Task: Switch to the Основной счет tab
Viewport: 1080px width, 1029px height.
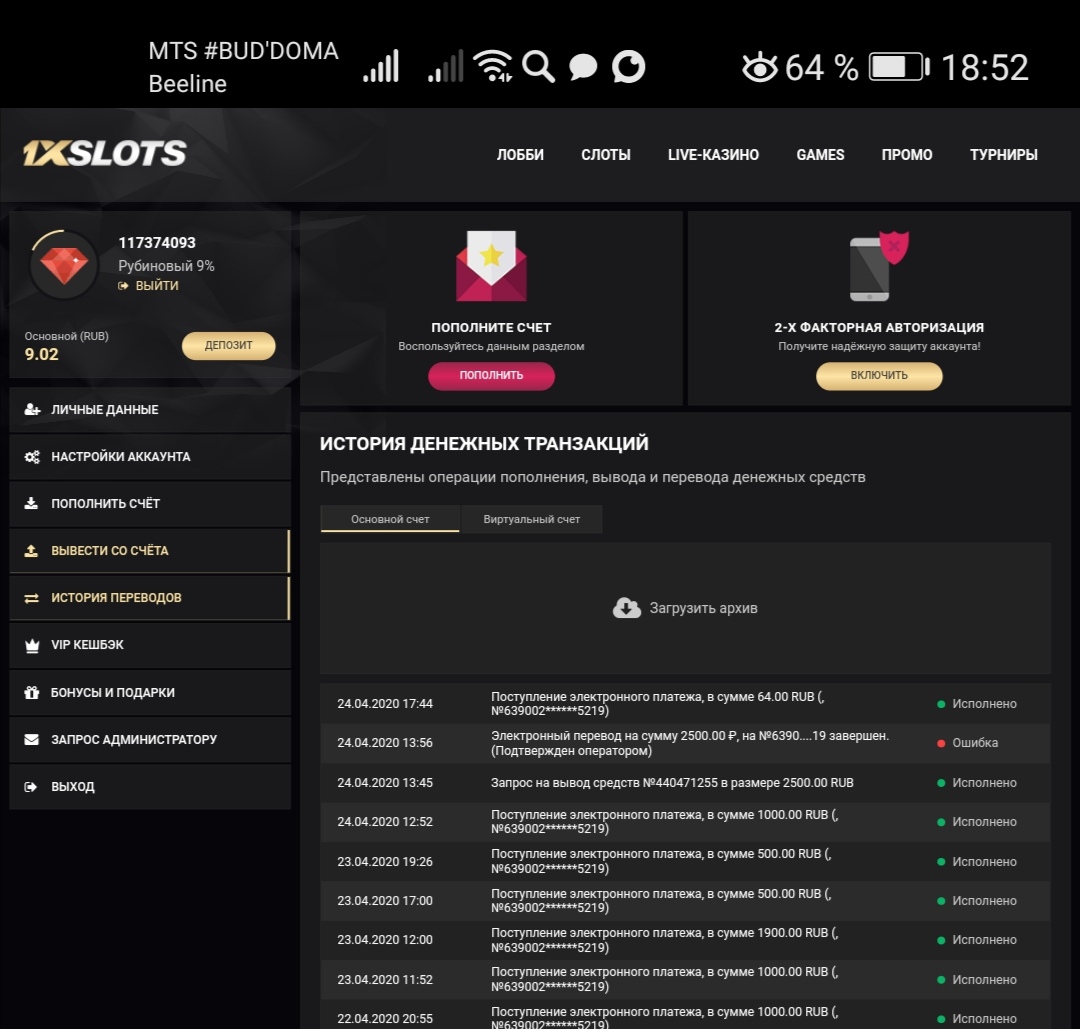Action: pos(390,519)
